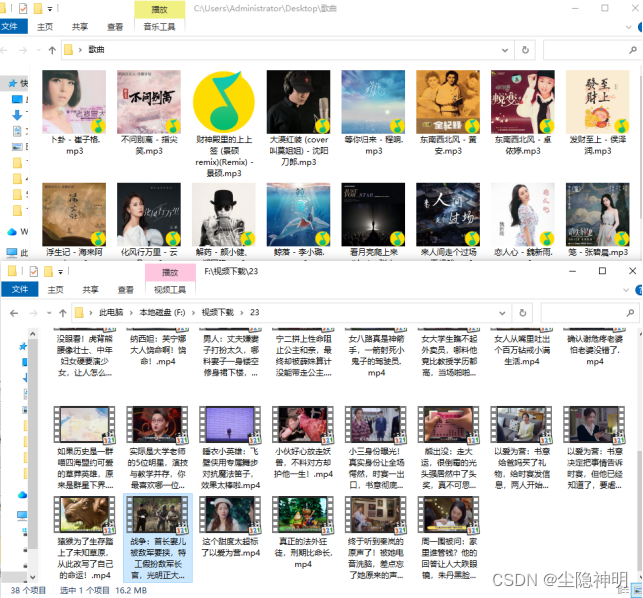This screenshot has height=598, width=643.
Task: Click search box in 歌曲 window
Action: (592, 50)
